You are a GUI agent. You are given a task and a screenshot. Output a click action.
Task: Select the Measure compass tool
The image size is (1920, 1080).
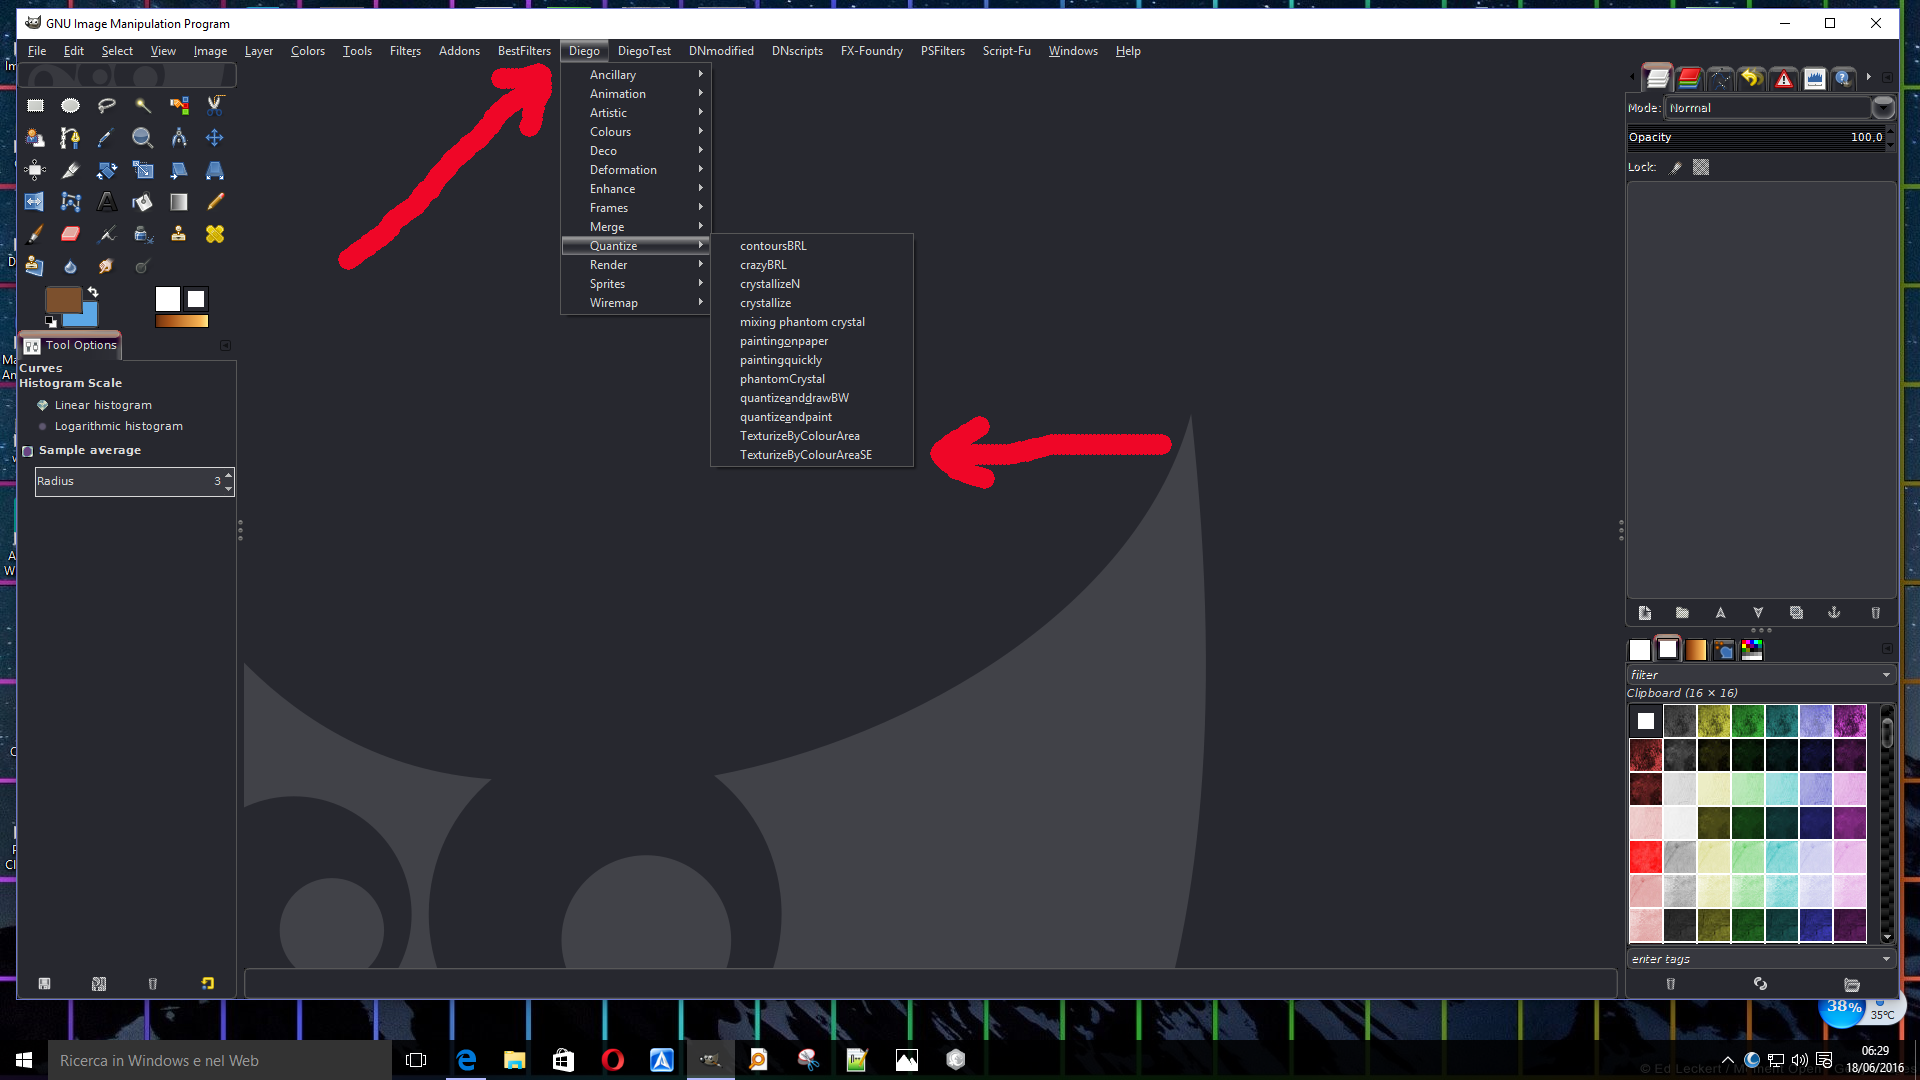(179, 138)
